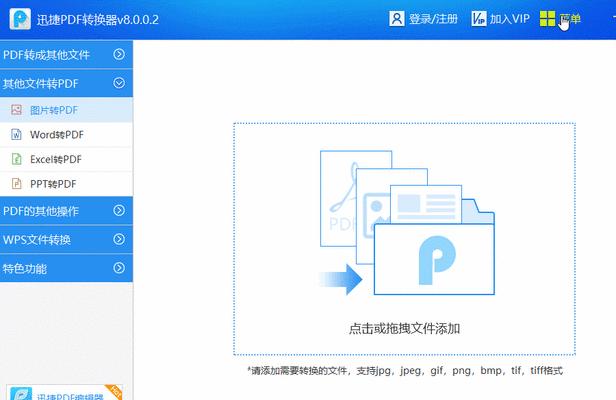
Task: Expand the PDF转成其他文件 section
Action: 66,54
